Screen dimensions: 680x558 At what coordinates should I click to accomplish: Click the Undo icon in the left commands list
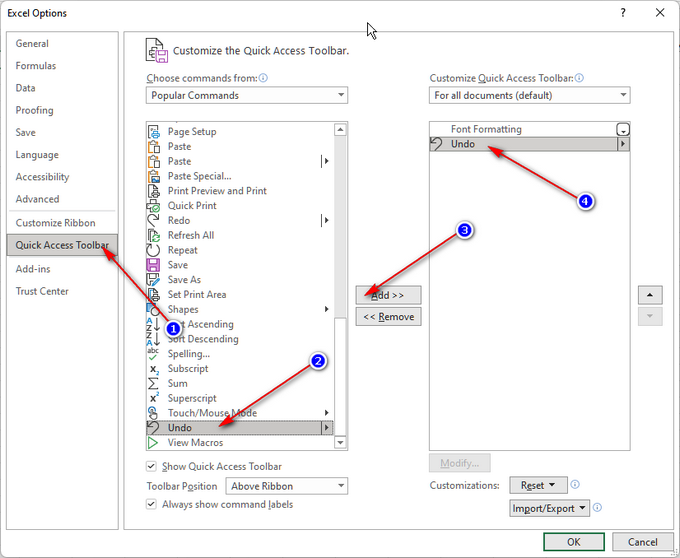[x=154, y=428]
